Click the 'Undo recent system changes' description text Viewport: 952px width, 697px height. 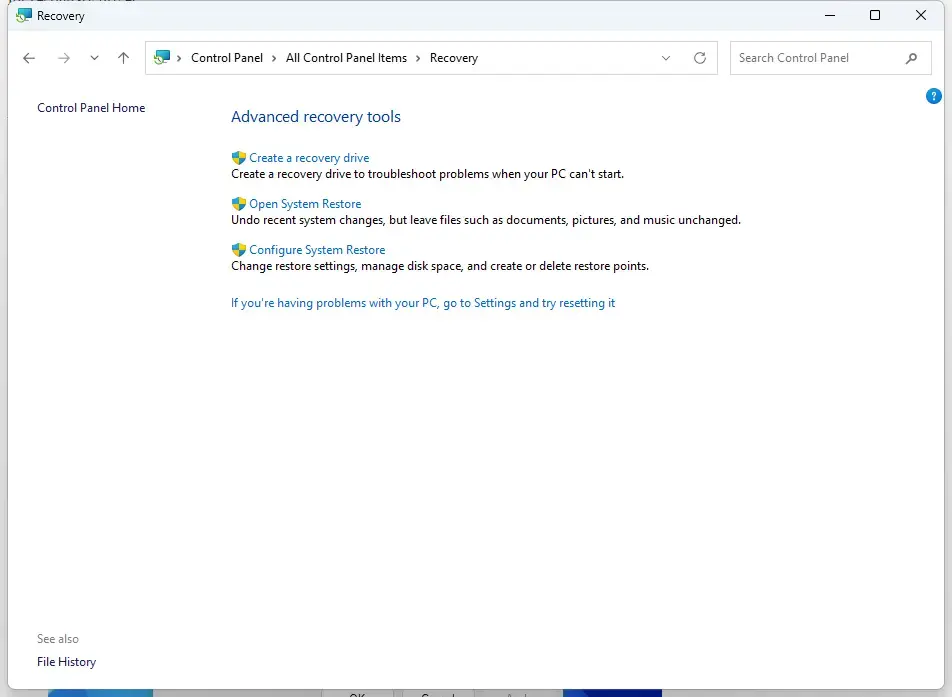coord(486,220)
